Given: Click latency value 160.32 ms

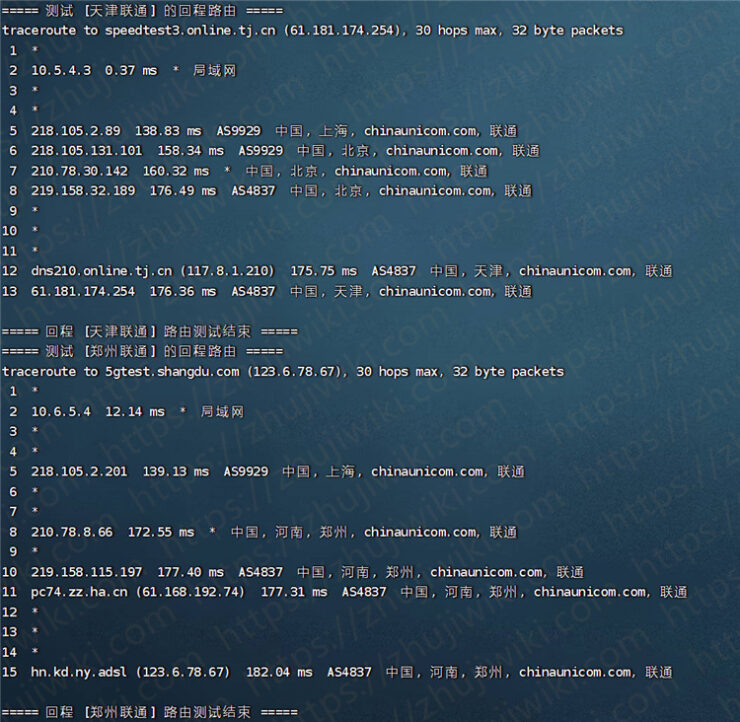Looking at the screenshot, I should [x=176, y=171].
